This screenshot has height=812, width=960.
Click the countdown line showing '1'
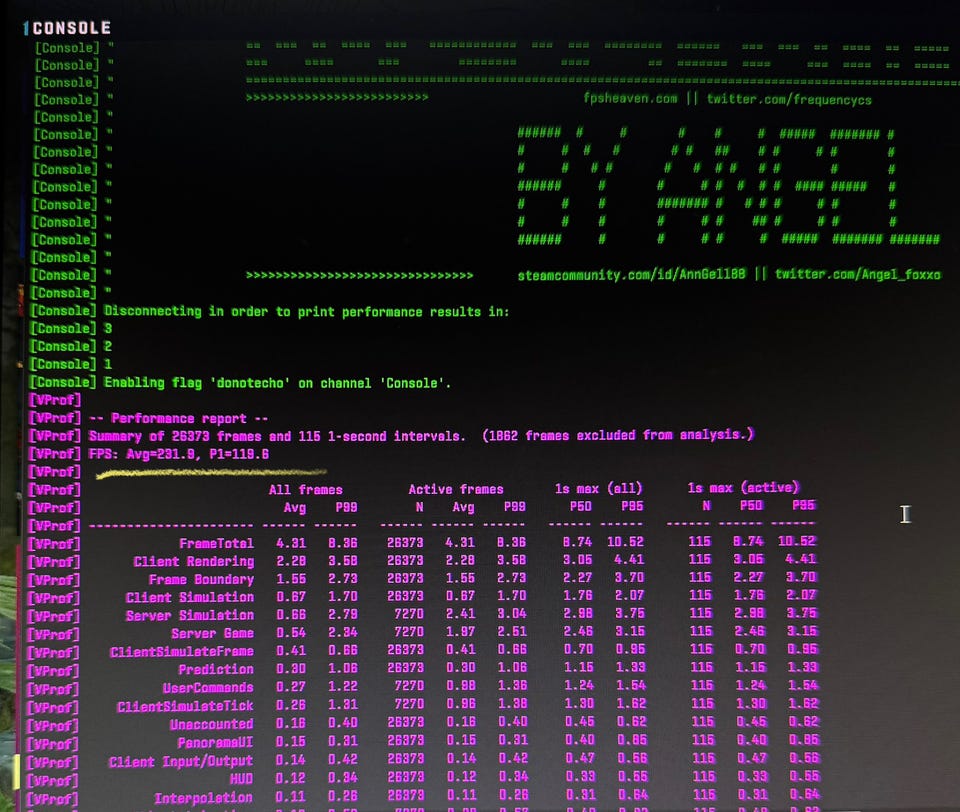tap(108, 364)
